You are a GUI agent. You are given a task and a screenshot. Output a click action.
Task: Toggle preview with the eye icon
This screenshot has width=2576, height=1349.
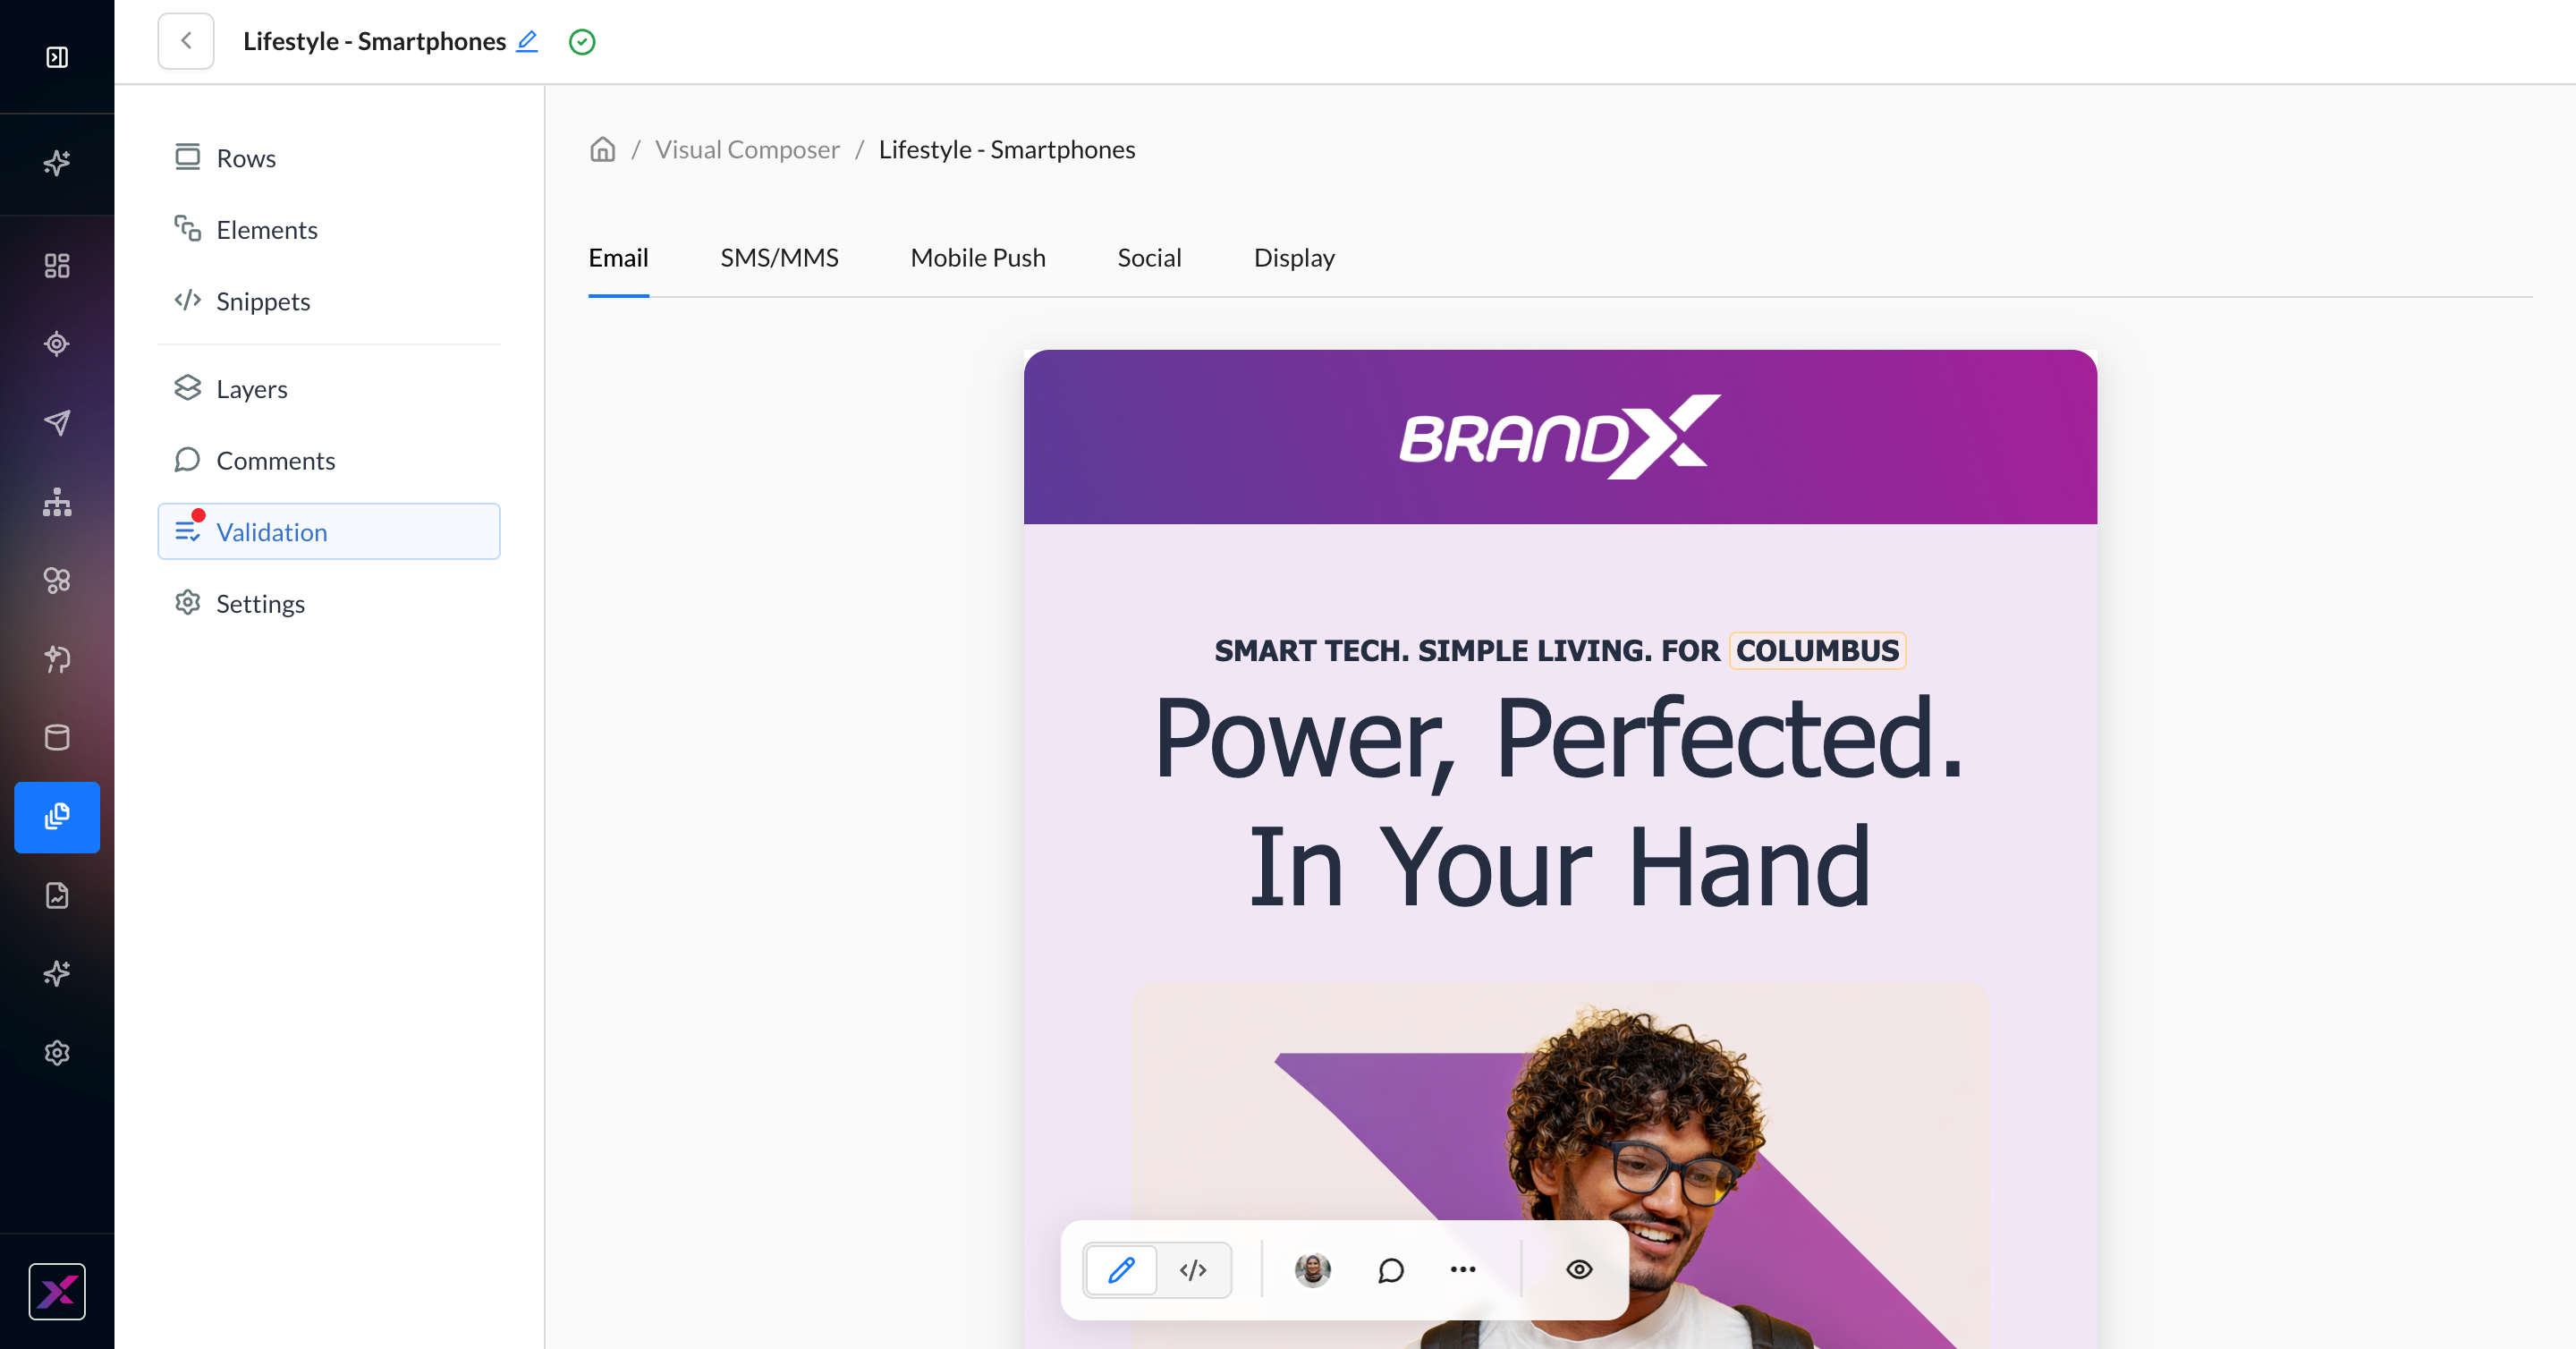(1579, 1270)
